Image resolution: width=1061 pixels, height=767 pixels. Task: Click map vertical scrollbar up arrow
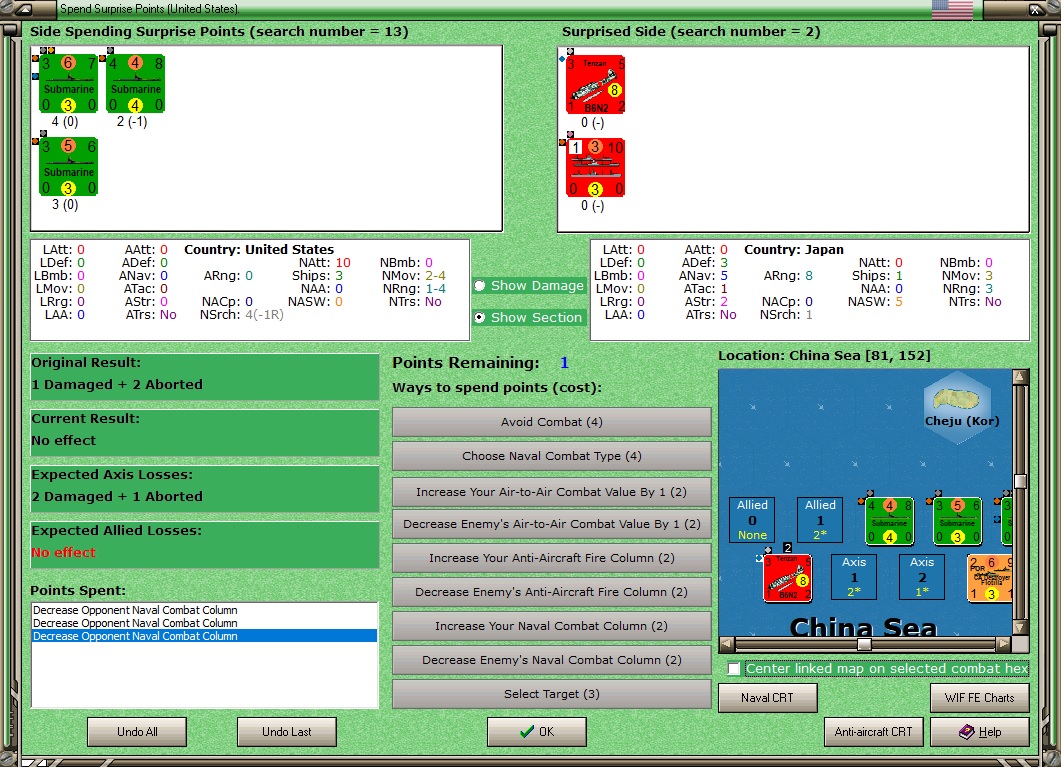pyautogui.click(x=1020, y=377)
